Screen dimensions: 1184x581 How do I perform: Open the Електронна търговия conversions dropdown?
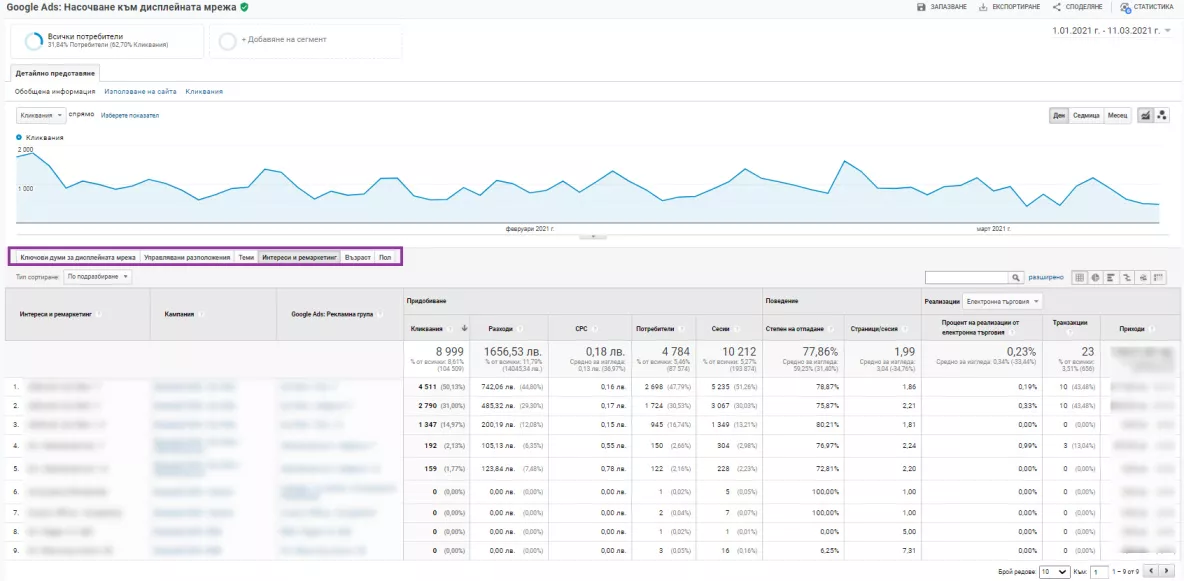tap(1002, 301)
